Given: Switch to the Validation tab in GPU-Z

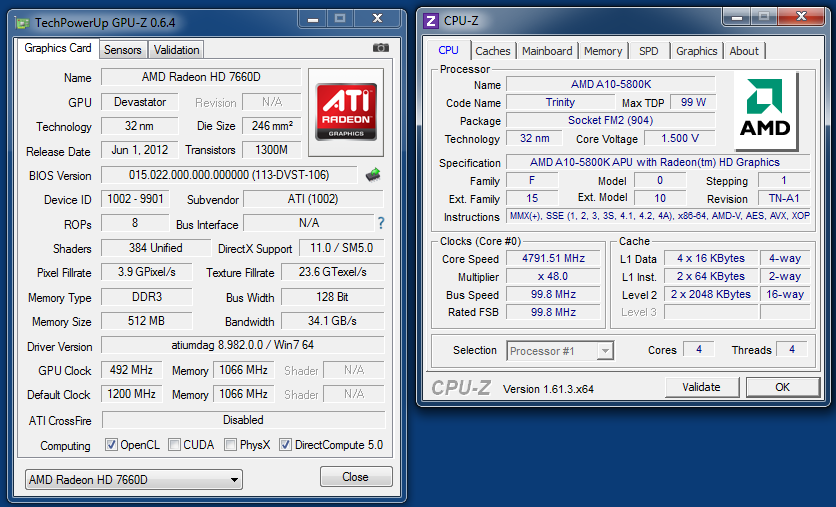Looking at the screenshot, I should [x=176, y=50].
